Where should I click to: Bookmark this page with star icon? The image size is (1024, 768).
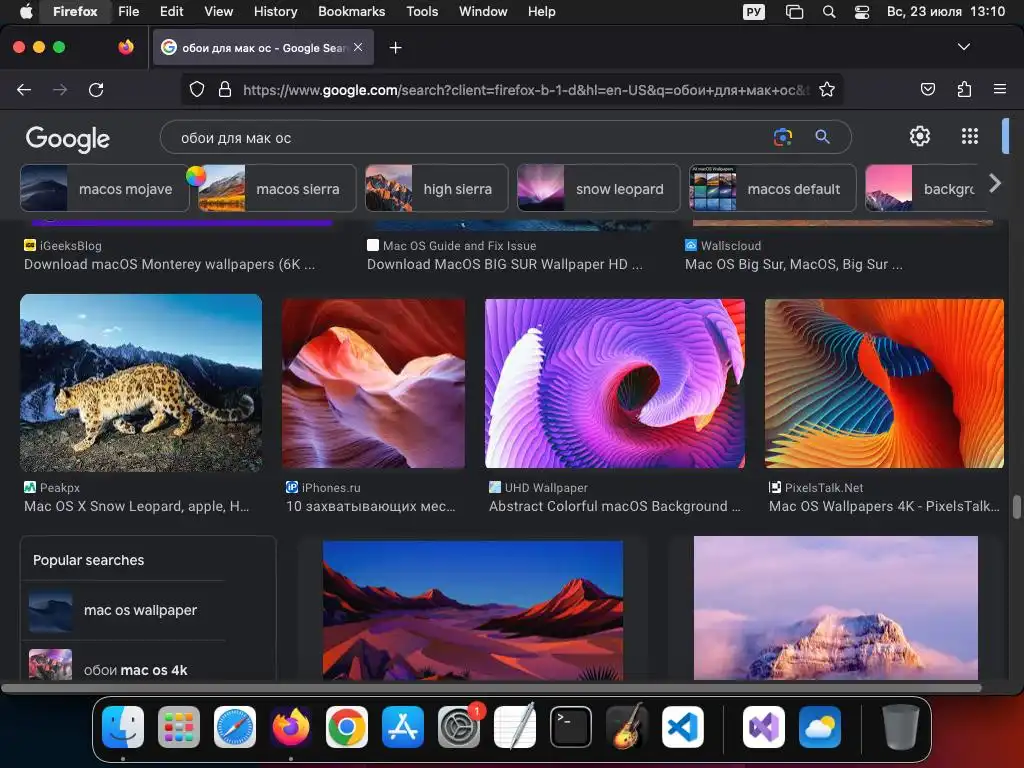click(827, 89)
